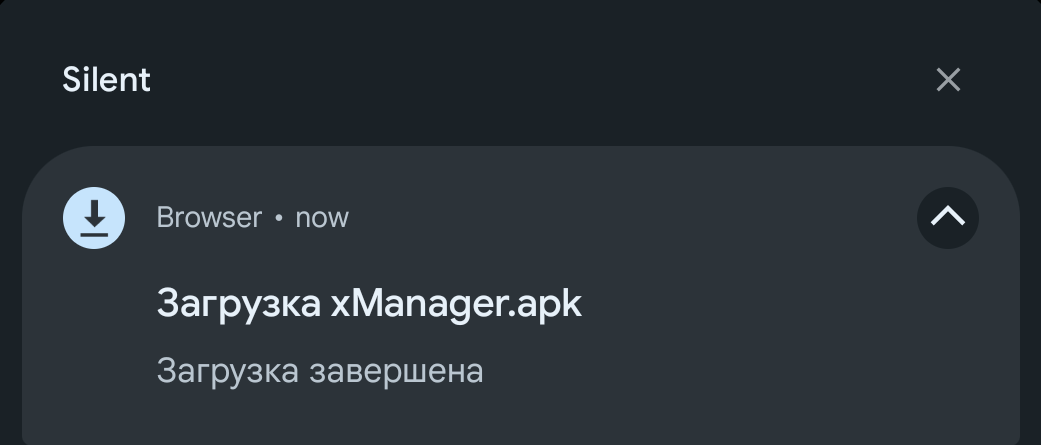Image resolution: width=1041 pixels, height=445 pixels.
Task: Select the 'Silent' section header
Action: 106,80
